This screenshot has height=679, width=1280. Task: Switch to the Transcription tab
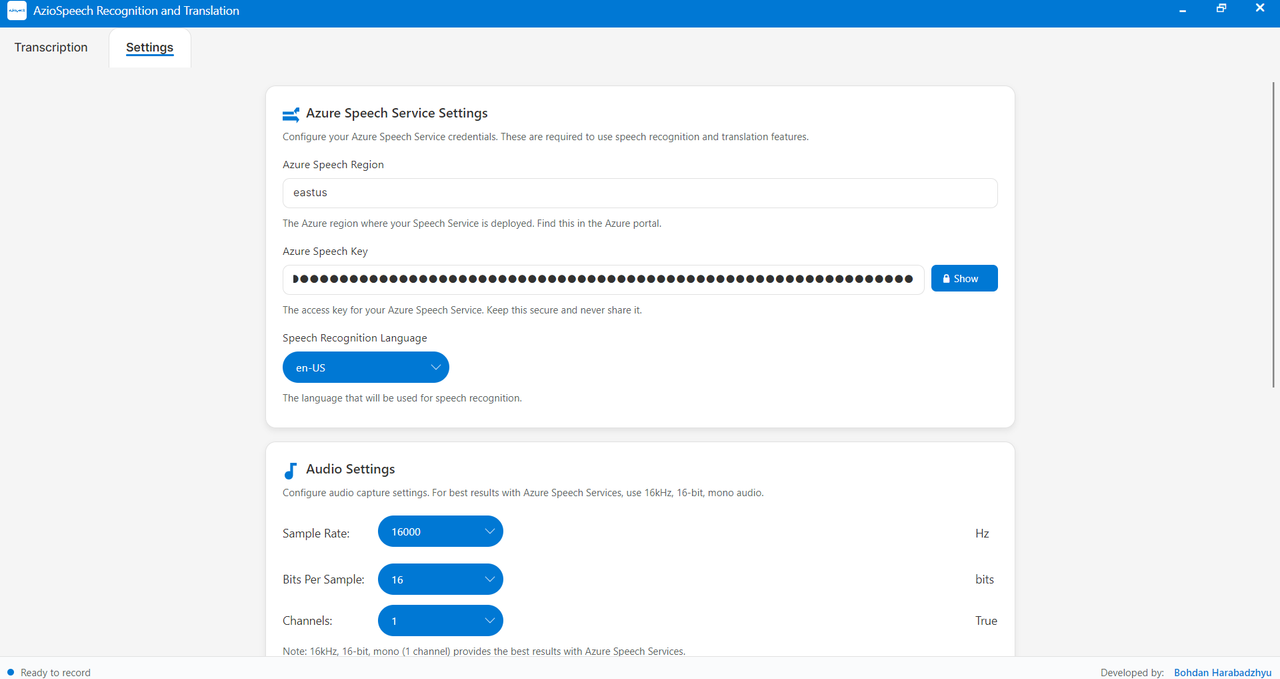pyautogui.click(x=51, y=47)
